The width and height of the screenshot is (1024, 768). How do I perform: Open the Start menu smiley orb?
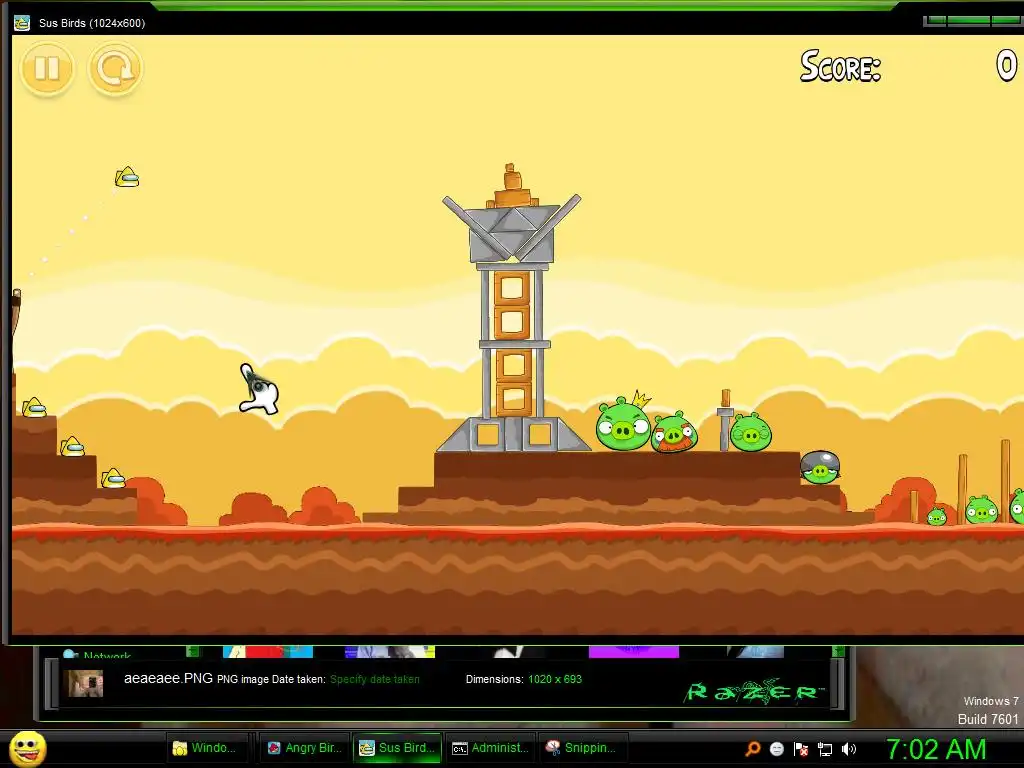(27, 748)
